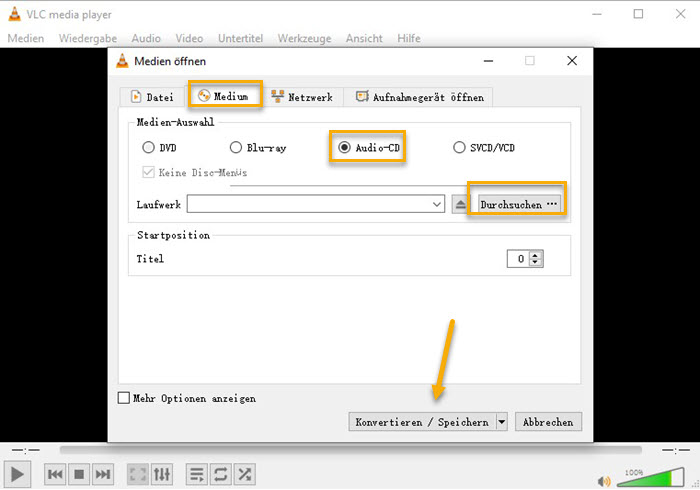Skip to next track in main window

click(103, 474)
